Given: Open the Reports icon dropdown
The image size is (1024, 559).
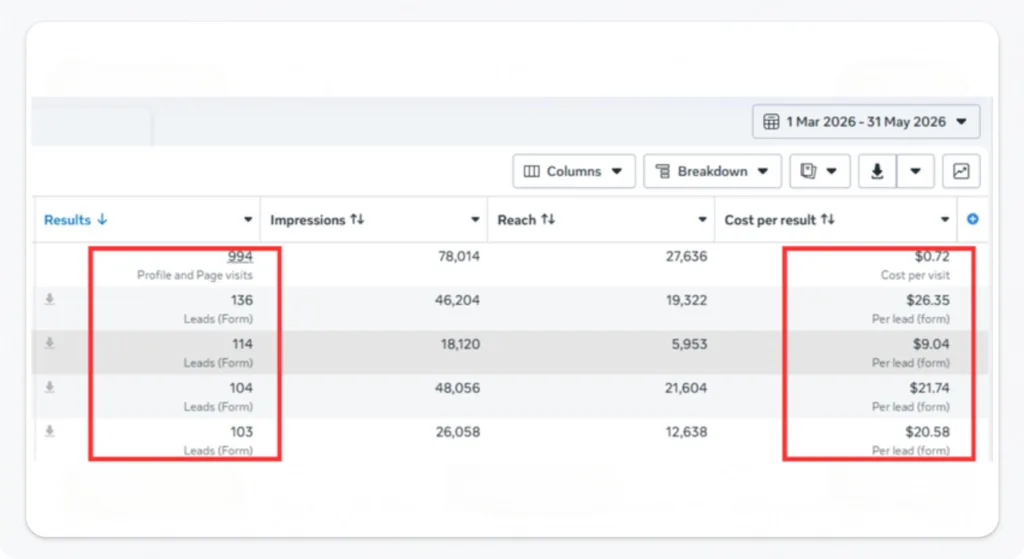Looking at the screenshot, I should [x=820, y=171].
